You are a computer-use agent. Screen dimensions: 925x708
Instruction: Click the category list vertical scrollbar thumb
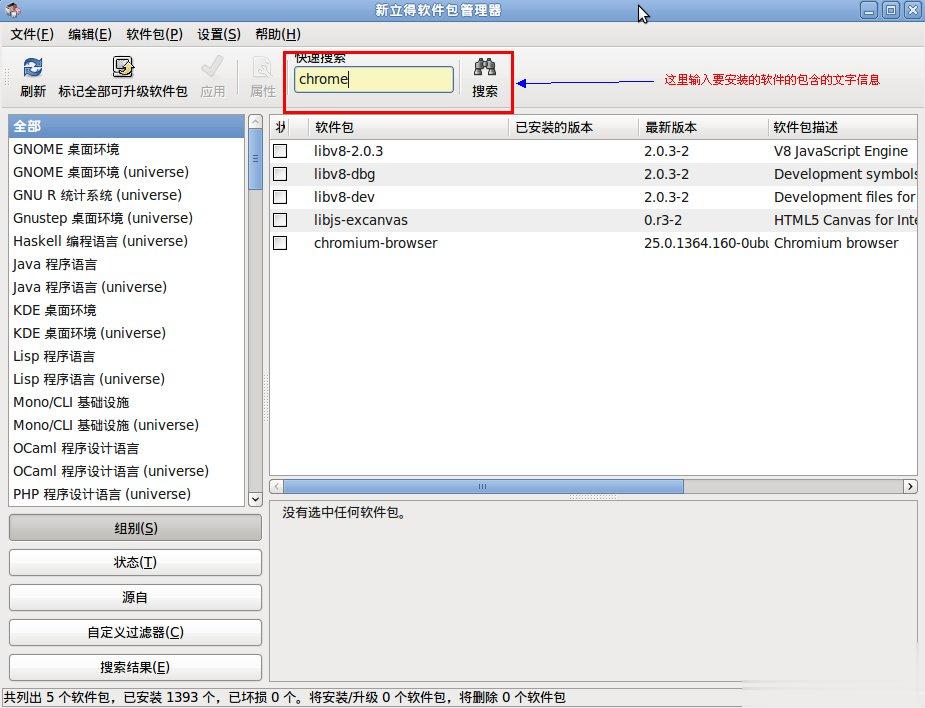click(255, 159)
